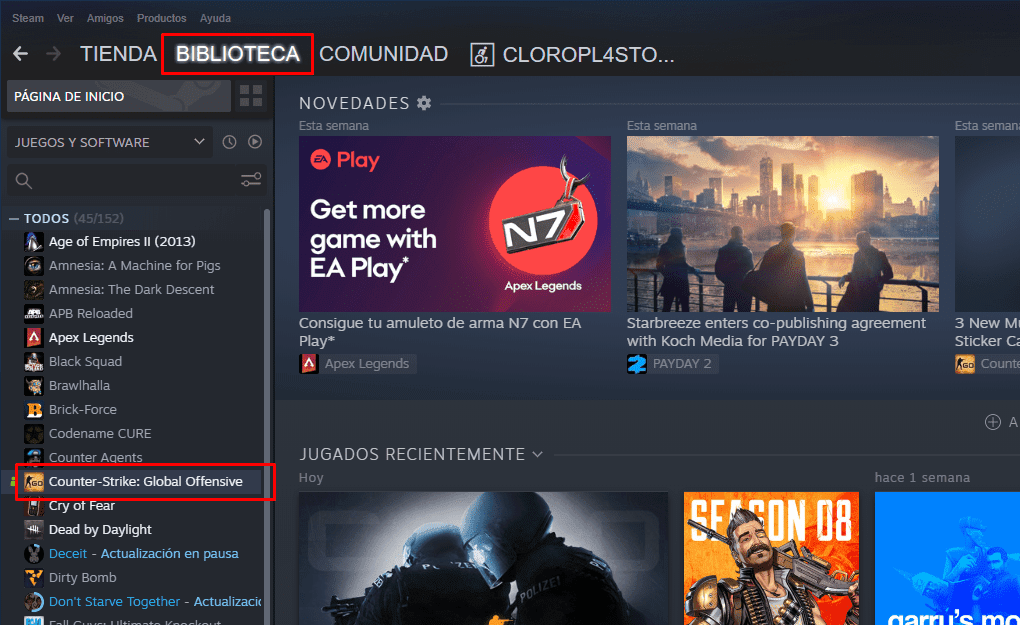The height and width of the screenshot is (625, 1020).
Task: Switch to the BIBLIOTECA tab
Action: click(237, 54)
